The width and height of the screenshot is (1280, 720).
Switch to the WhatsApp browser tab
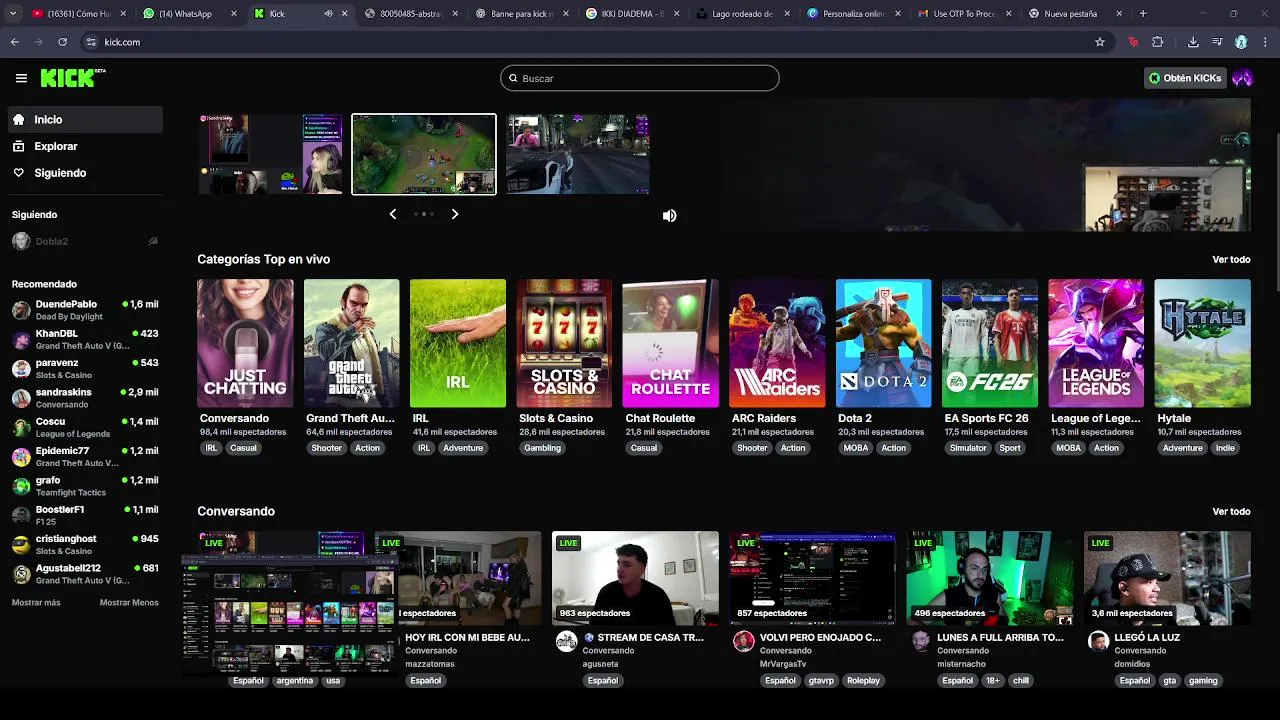click(x=190, y=14)
